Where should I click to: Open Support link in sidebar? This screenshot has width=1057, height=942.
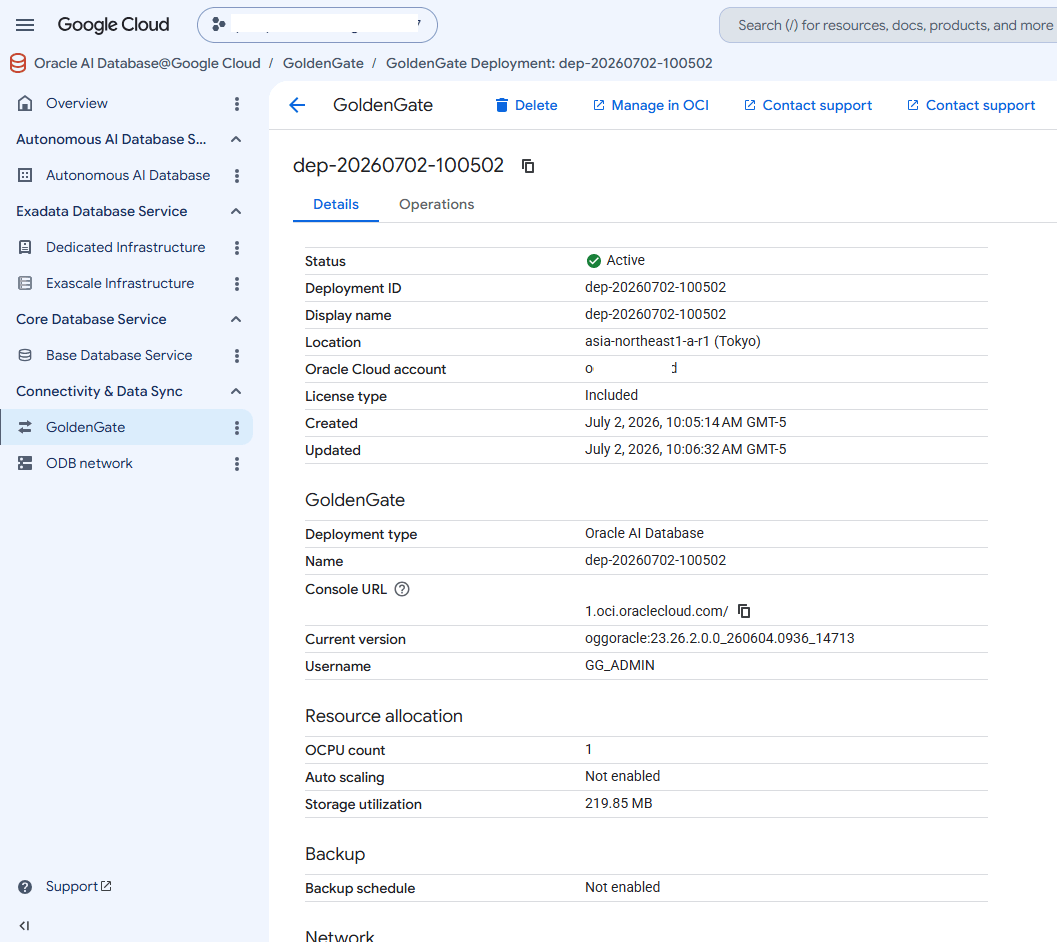click(x=79, y=887)
